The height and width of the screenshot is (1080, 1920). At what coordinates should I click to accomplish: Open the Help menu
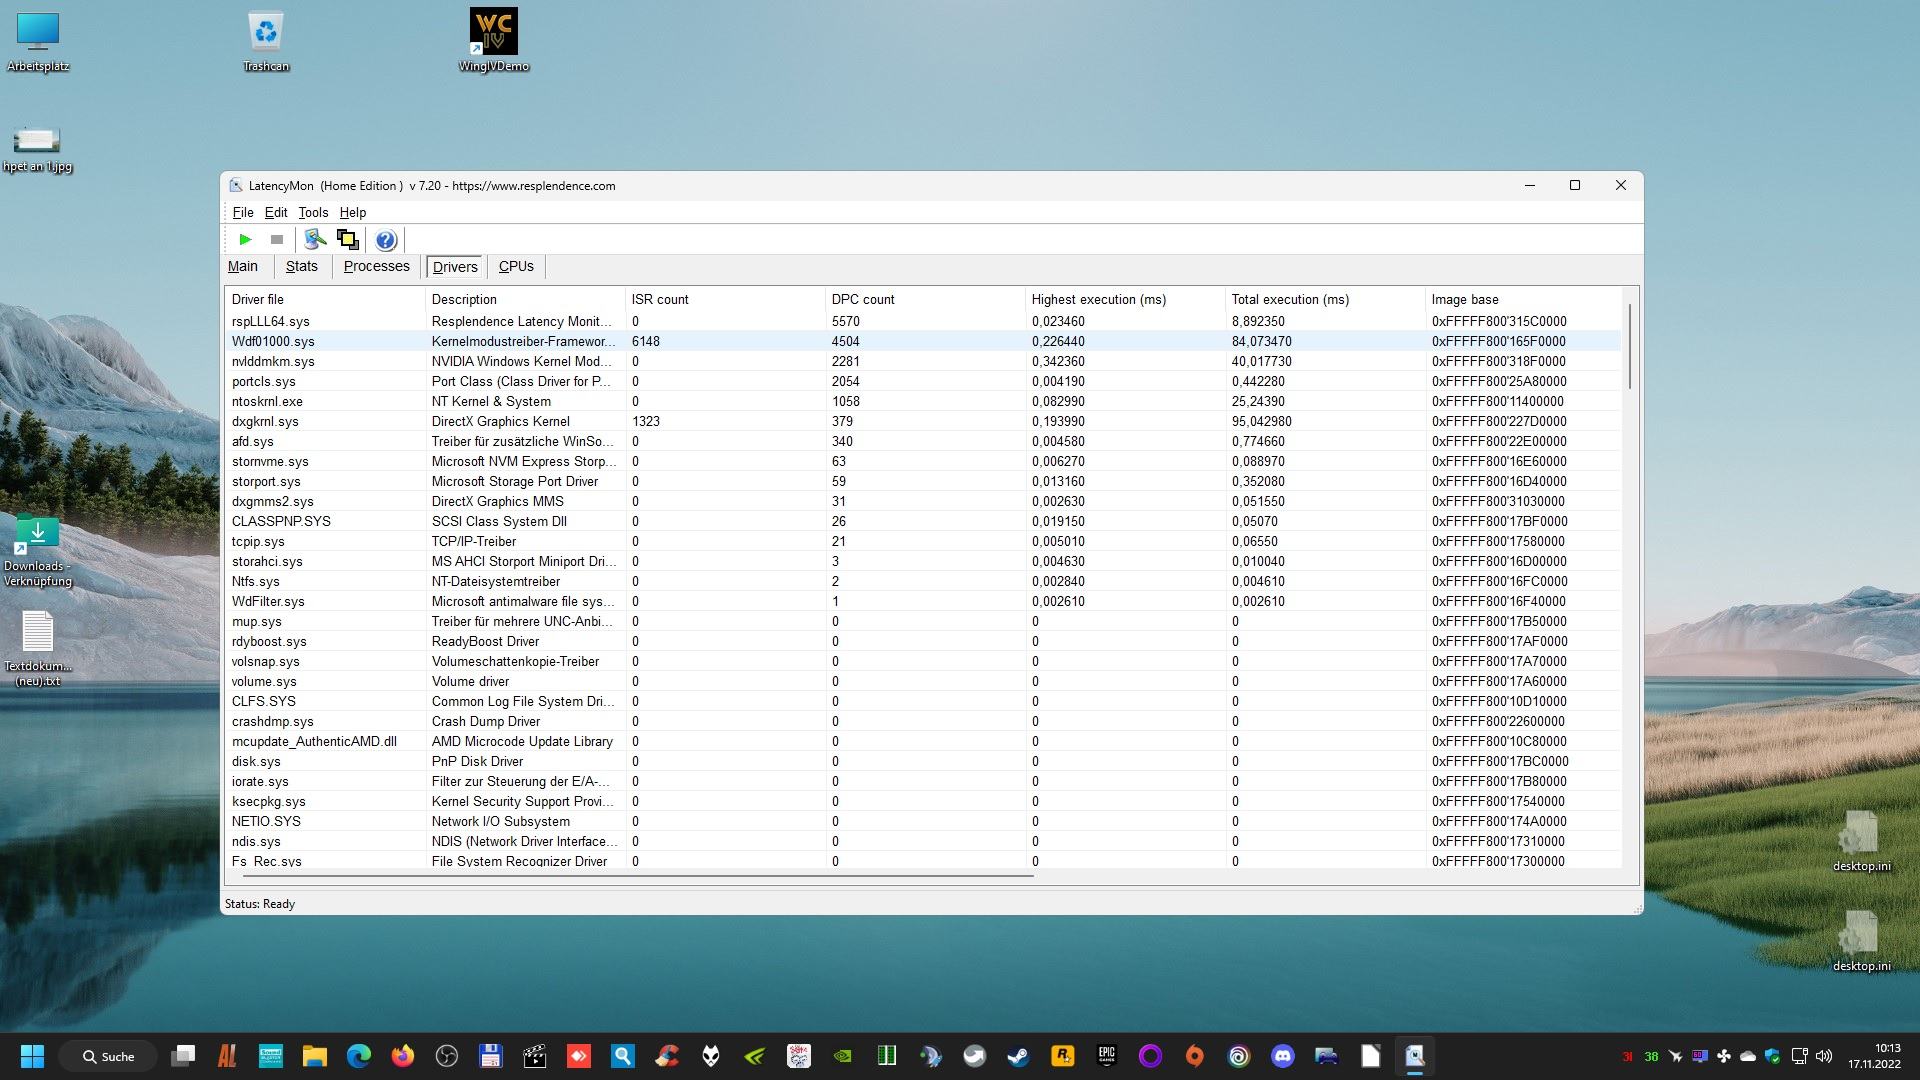coord(353,212)
